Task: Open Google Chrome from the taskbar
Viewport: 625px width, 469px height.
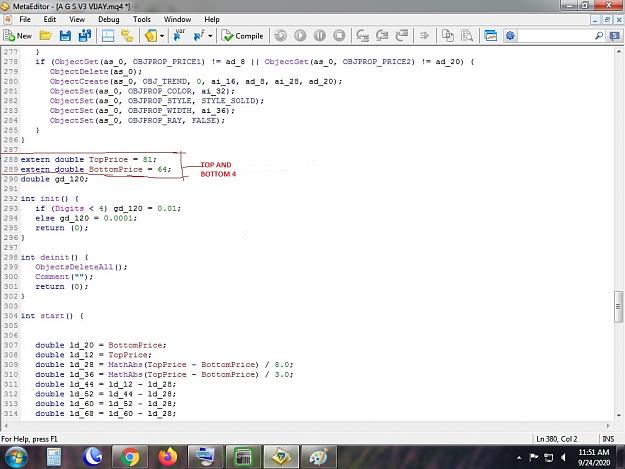Action: click(x=130, y=457)
